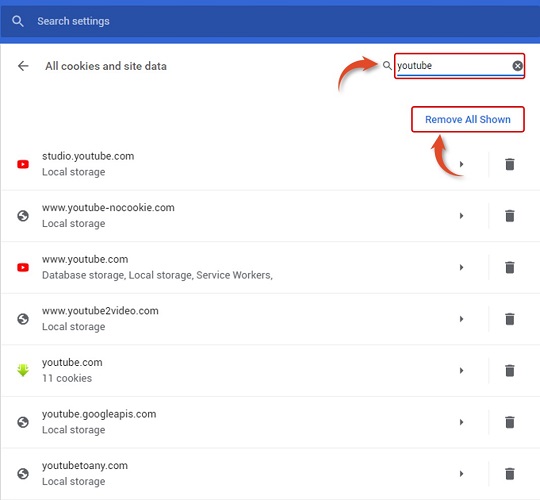The image size is (540, 500).
Task: Trash the www.youtube2video.com entry
Action: [510, 319]
